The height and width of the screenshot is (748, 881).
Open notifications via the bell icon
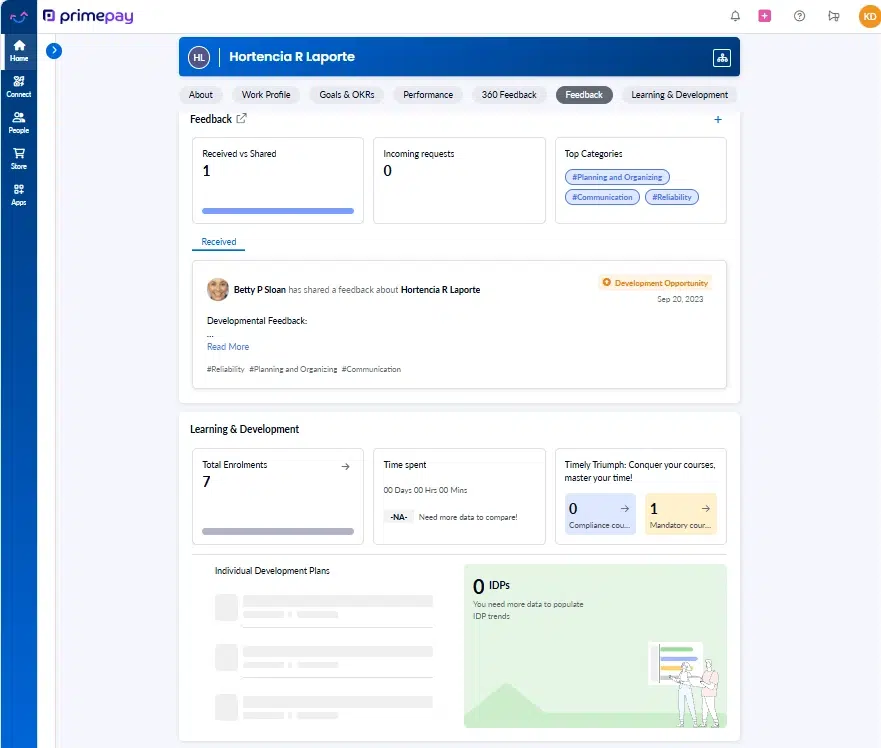tap(735, 16)
